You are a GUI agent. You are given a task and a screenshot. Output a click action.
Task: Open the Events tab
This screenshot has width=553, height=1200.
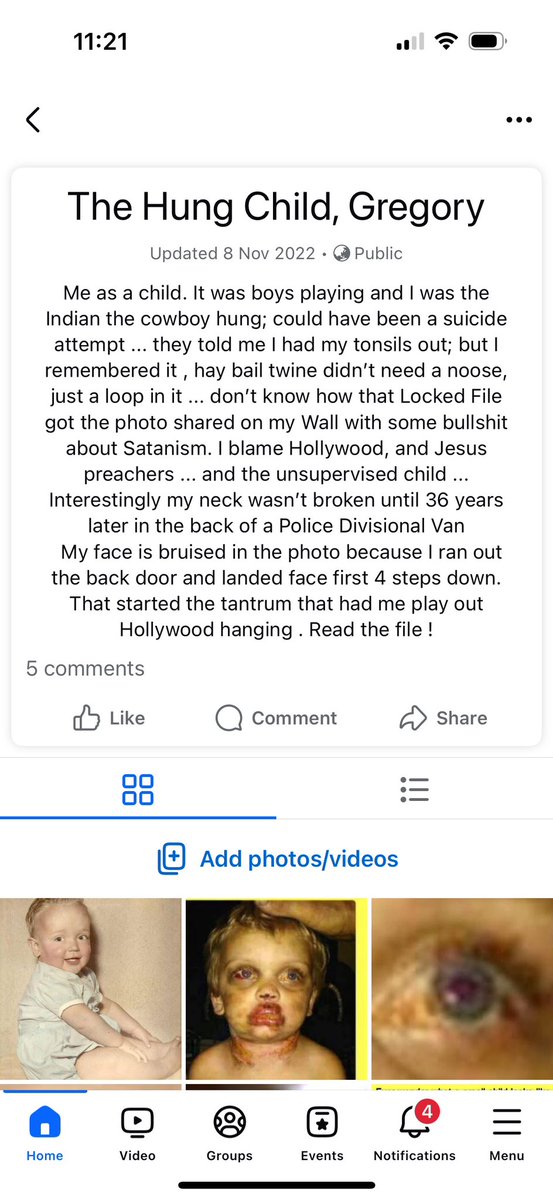pyautogui.click(x=322, y=1134)
